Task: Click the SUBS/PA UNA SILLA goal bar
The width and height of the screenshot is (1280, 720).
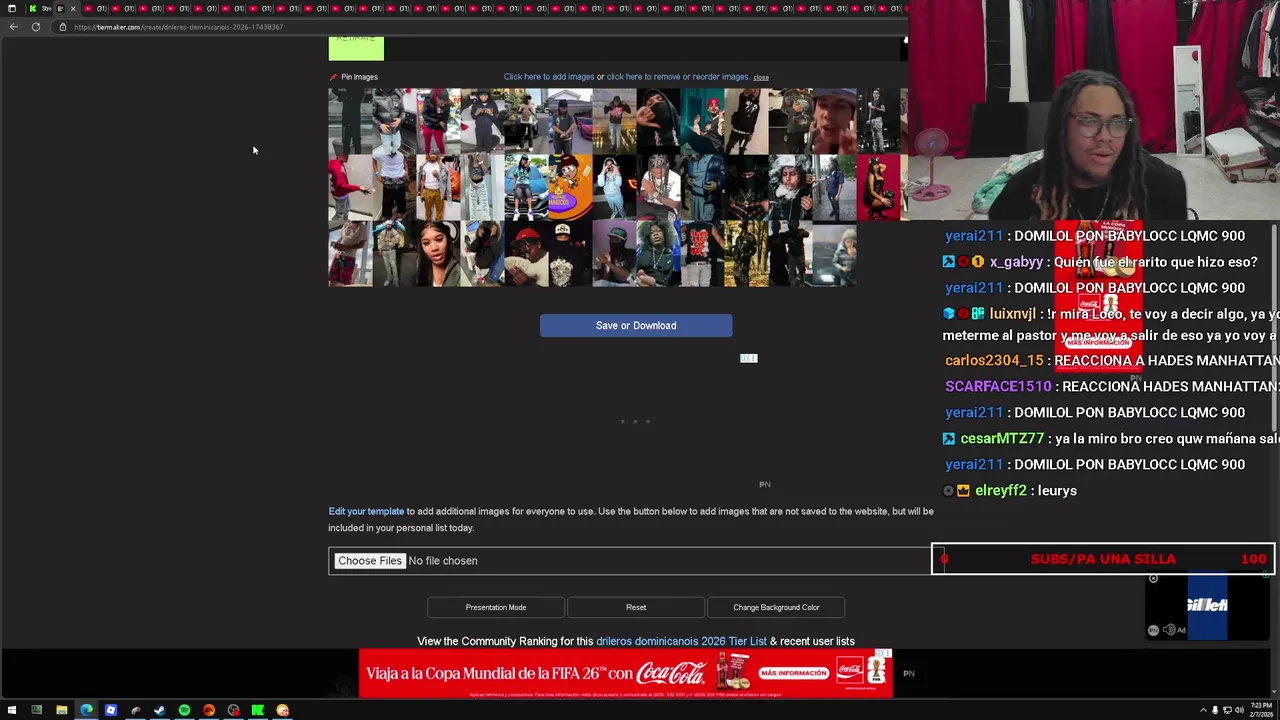Action: coord(1103,559)
